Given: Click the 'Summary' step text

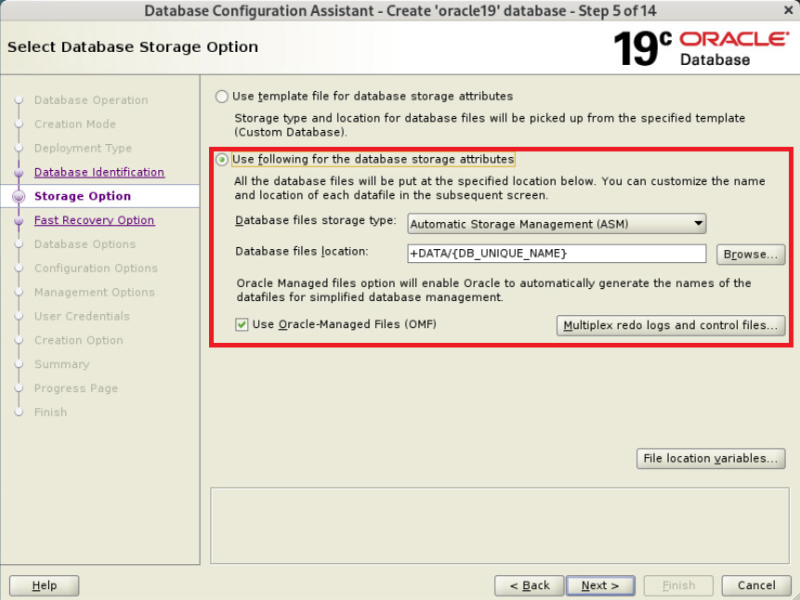Looking at the screenshot, I should (x=62, y=364).
